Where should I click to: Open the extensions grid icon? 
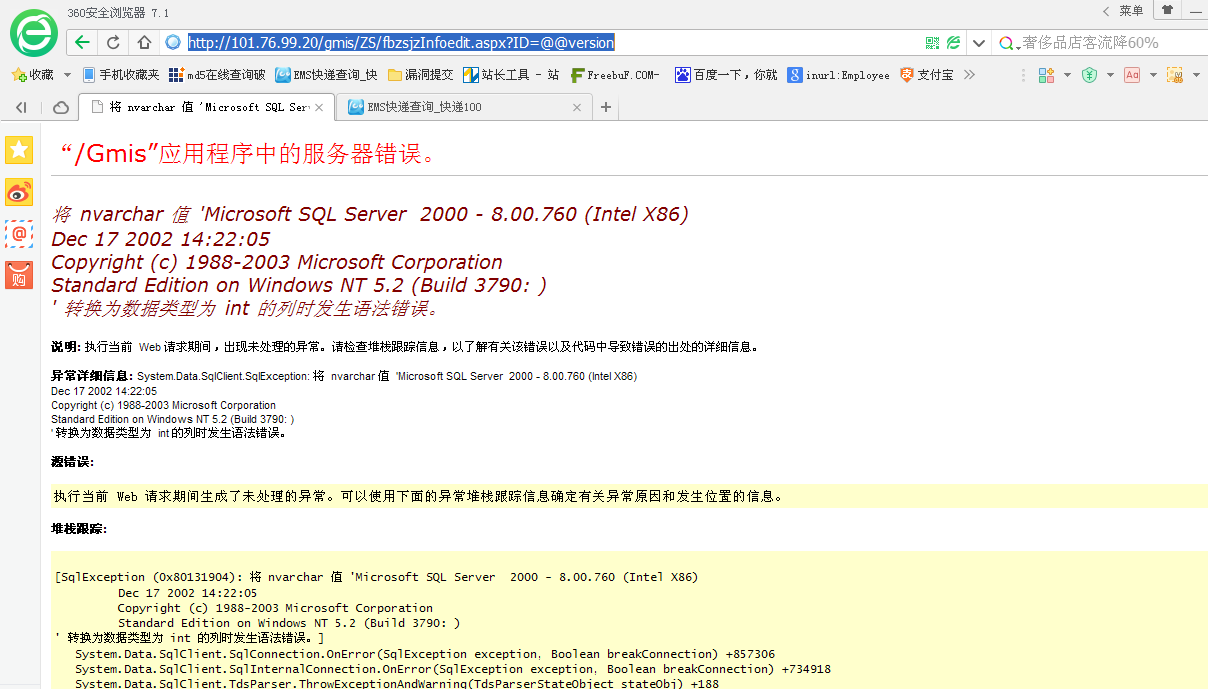point(1046,75)
